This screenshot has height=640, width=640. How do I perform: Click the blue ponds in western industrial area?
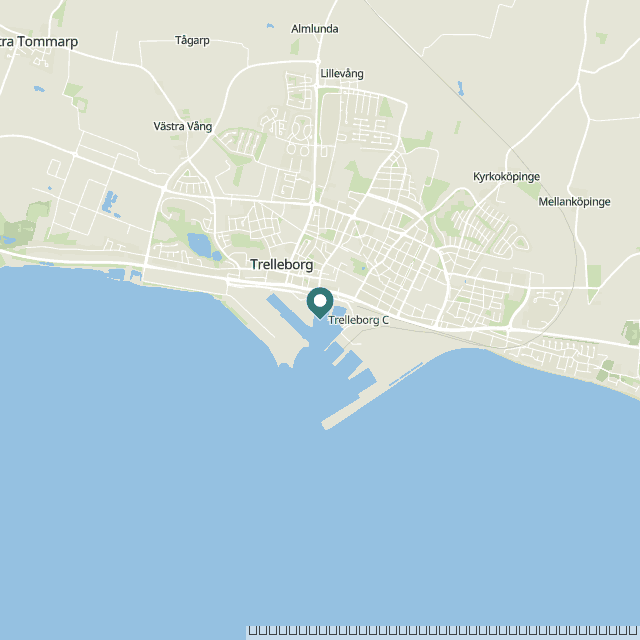tap(109, 202)
